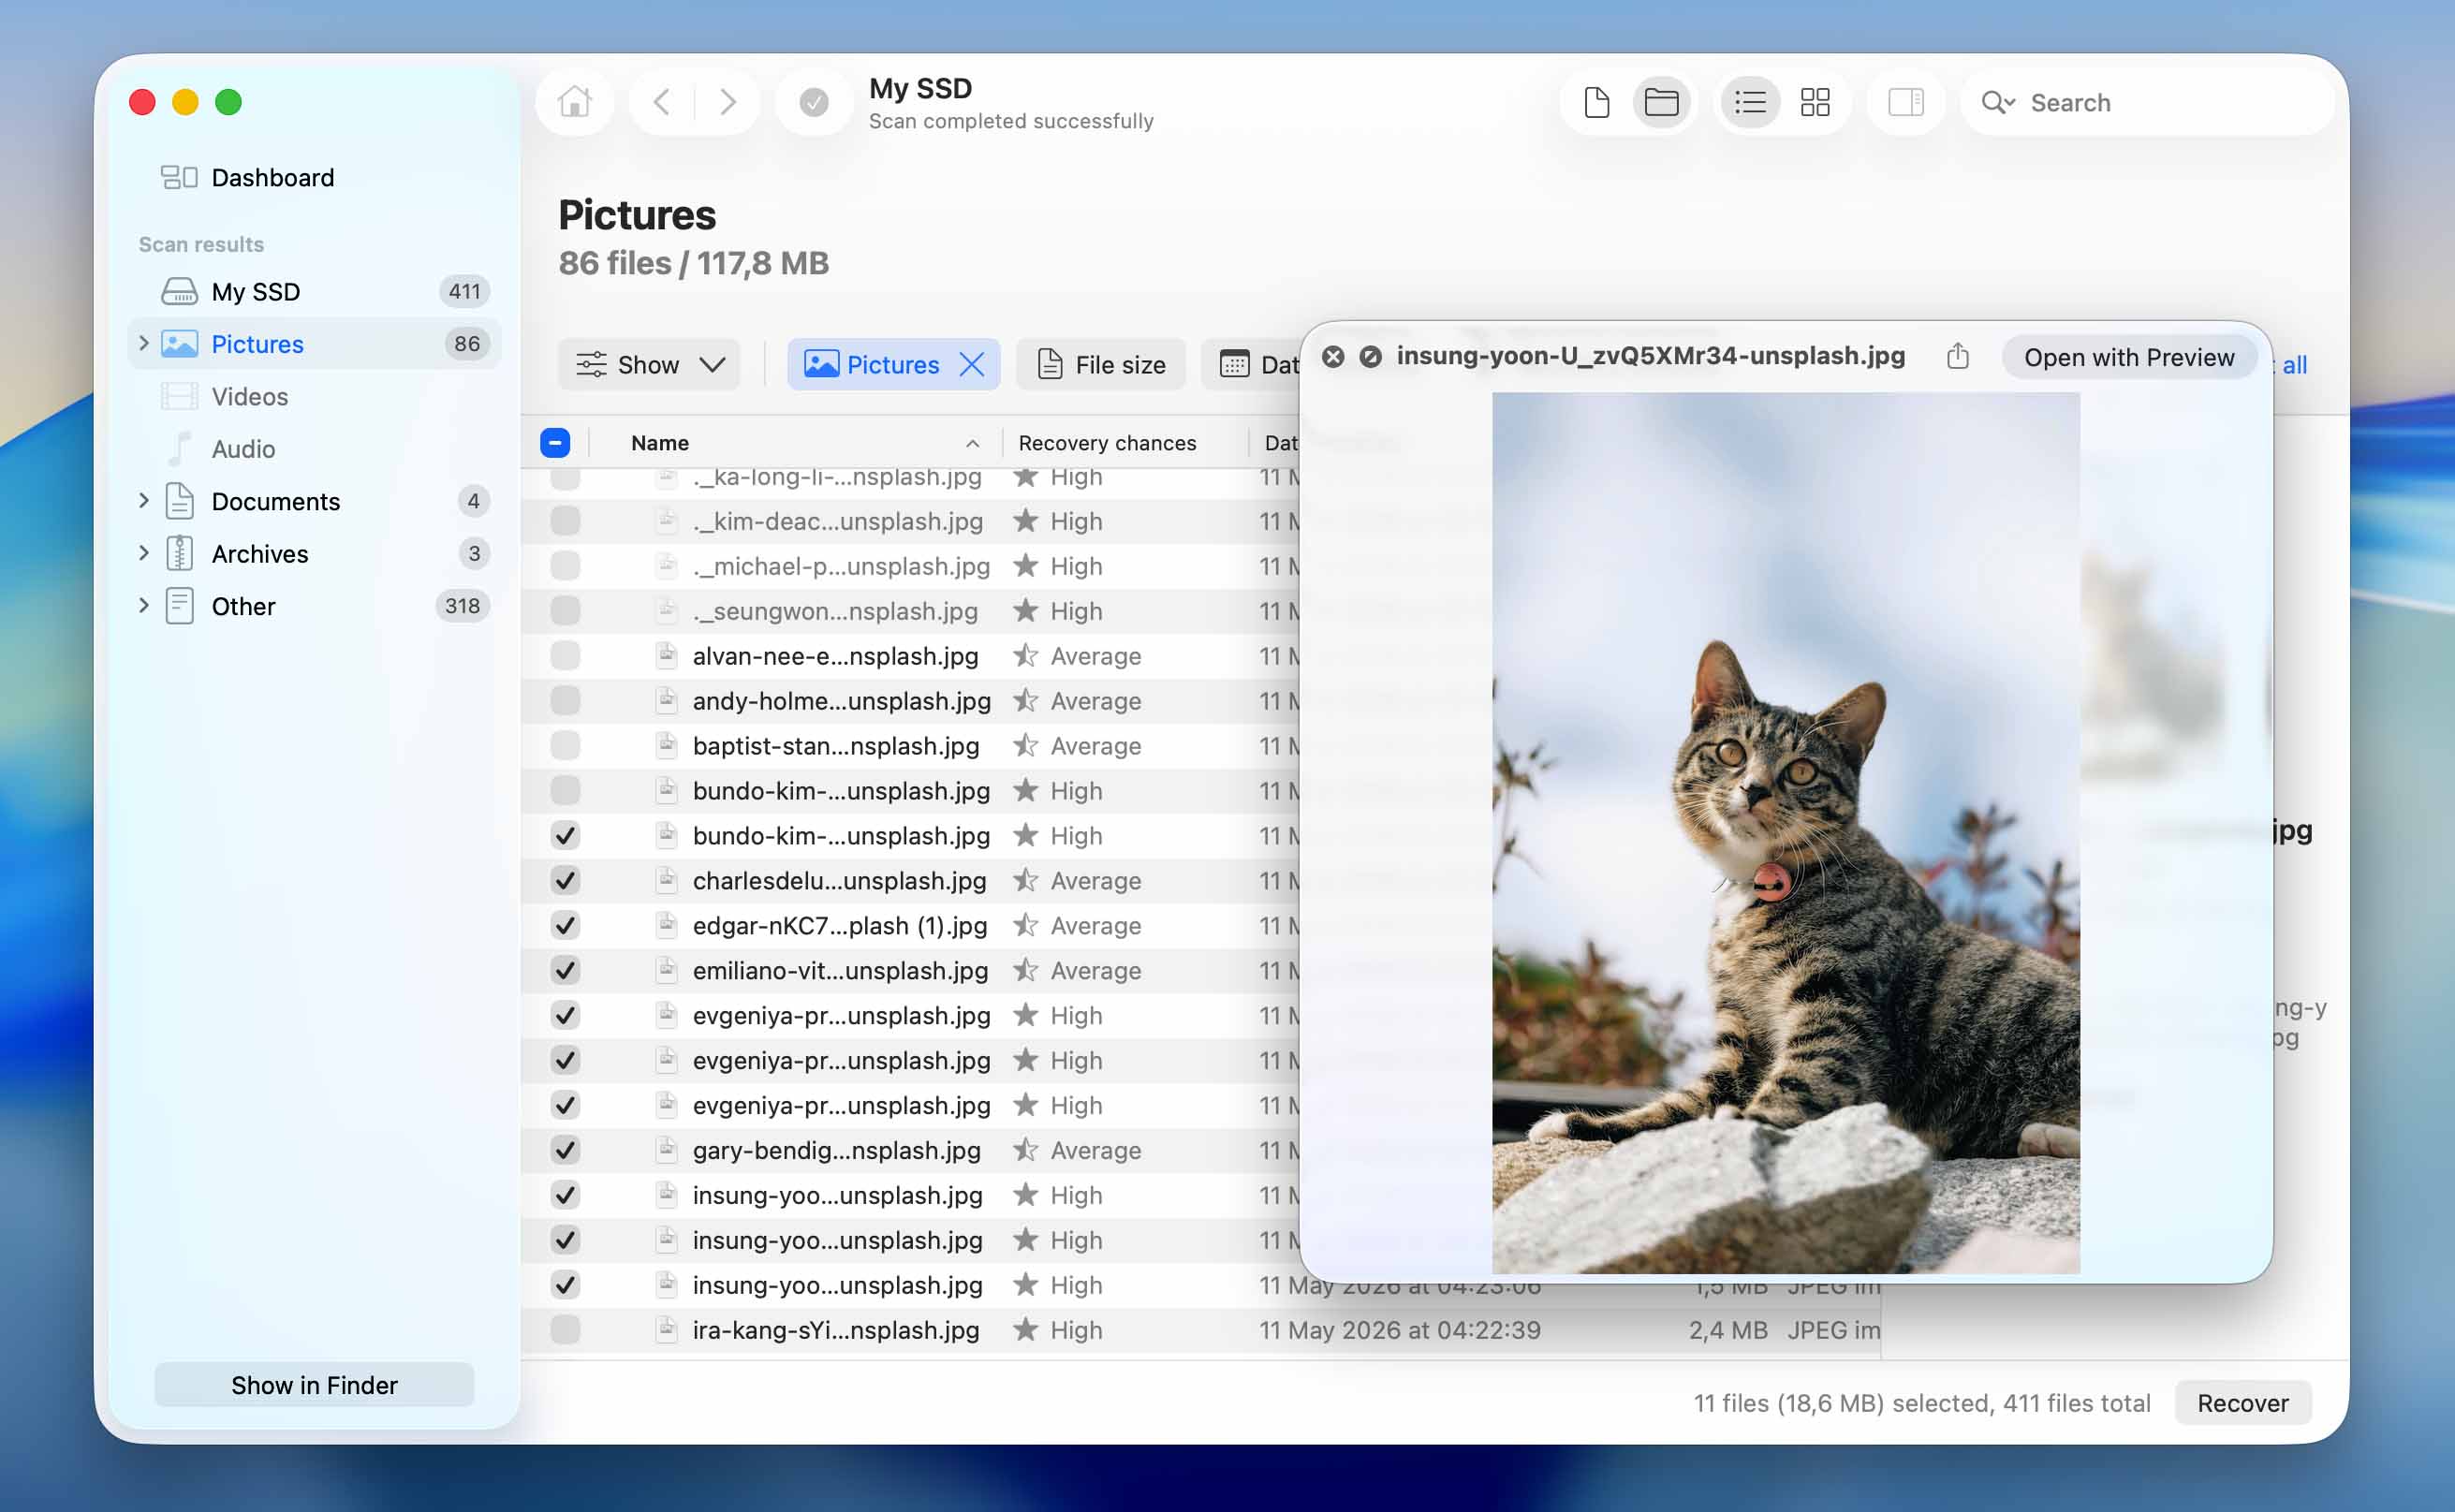Viewport: 2455px width, 1512px height.
Task: Expand the Other tree item chevron
Action: click(x=143, y=605)
